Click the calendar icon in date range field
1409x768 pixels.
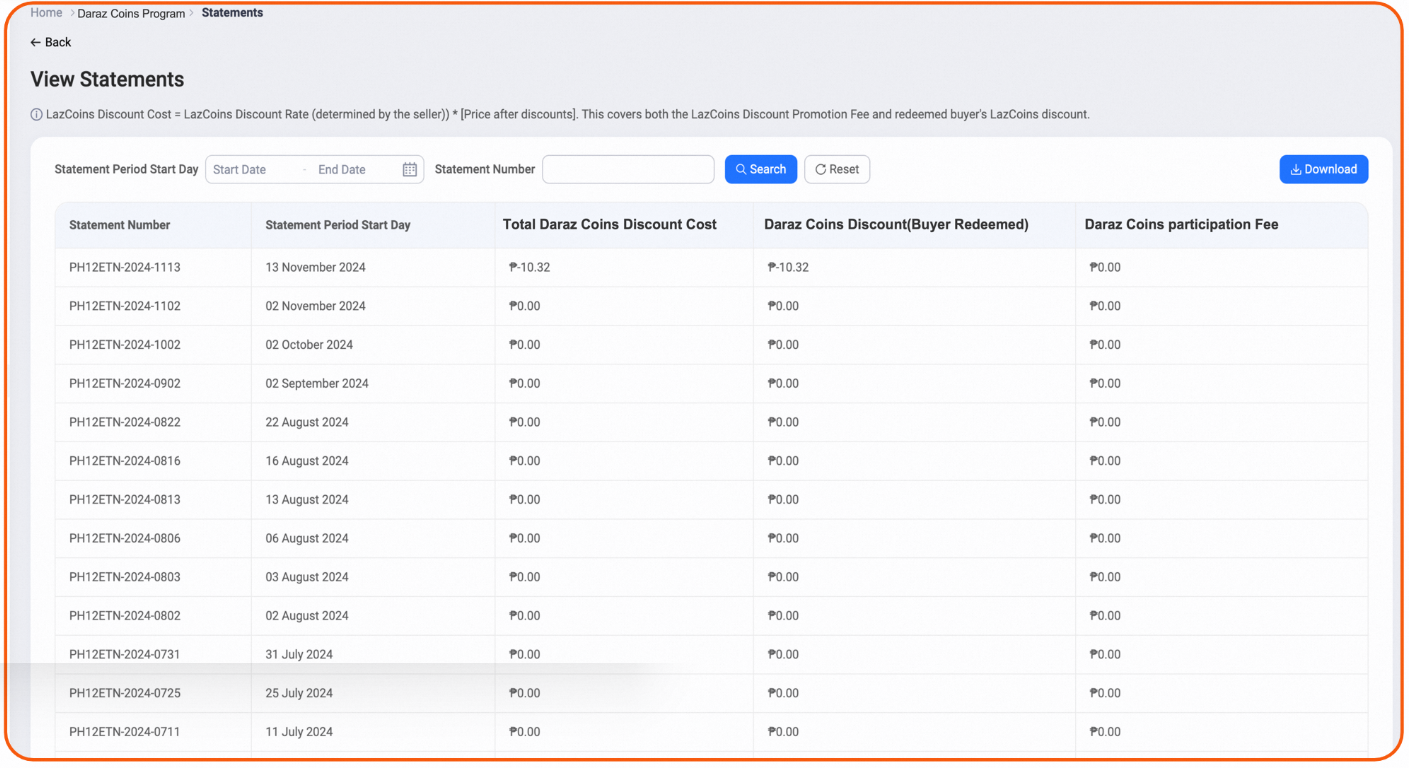409,170
